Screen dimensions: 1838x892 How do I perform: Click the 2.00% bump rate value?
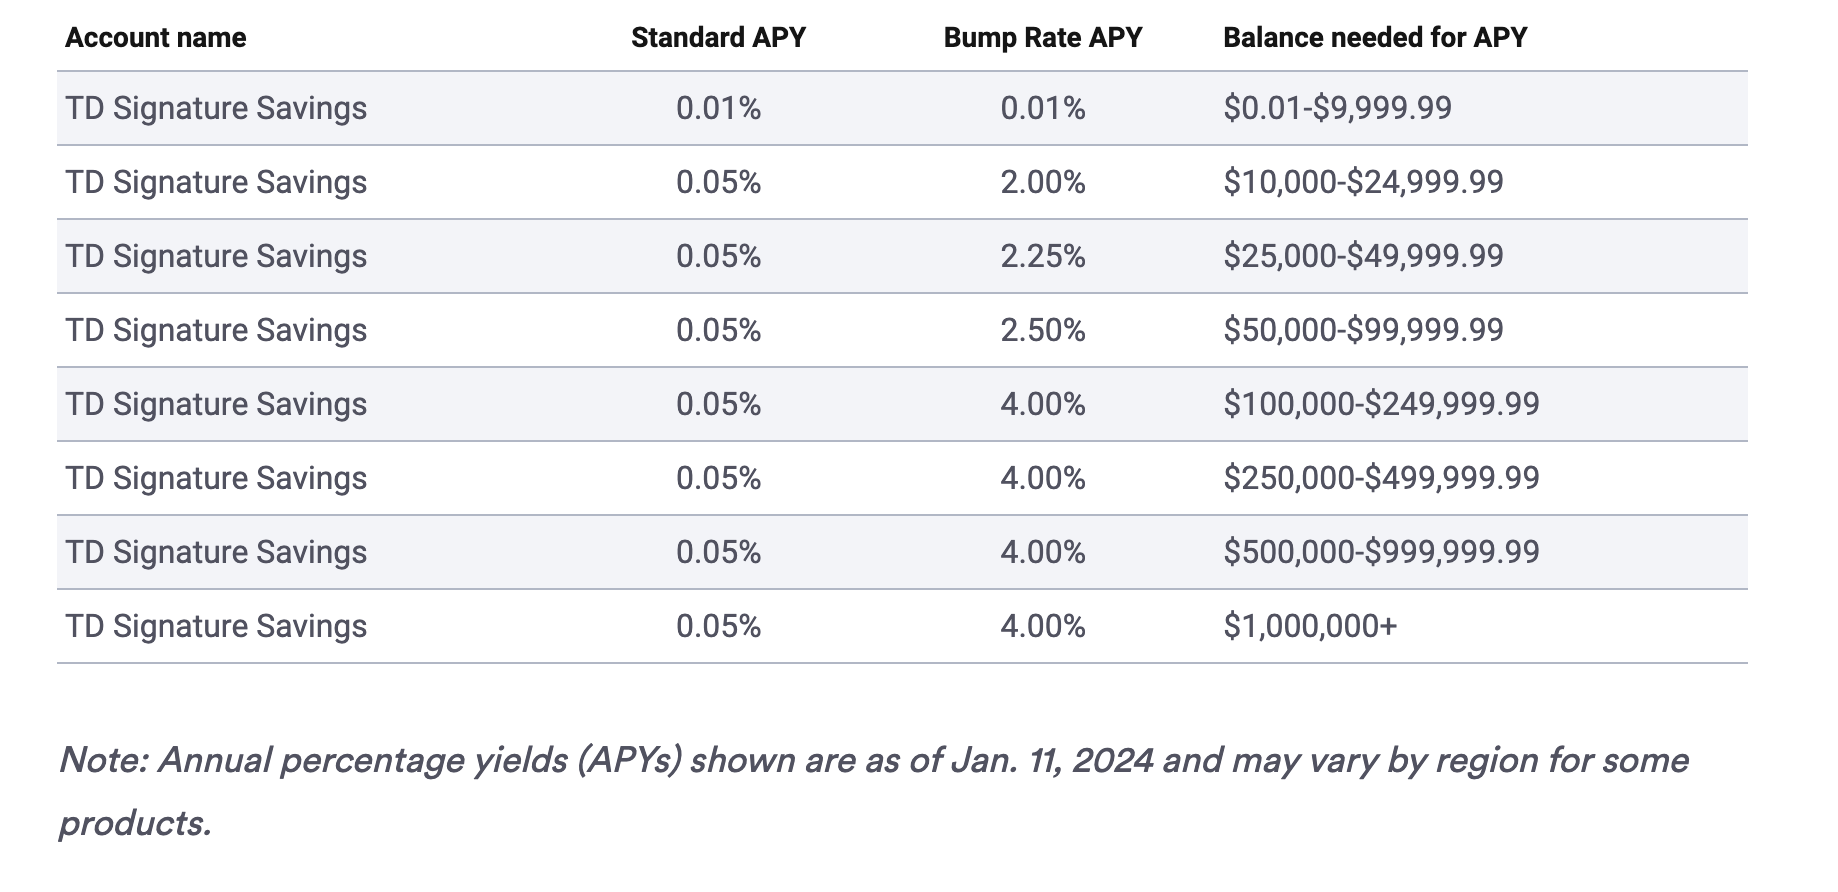tap(1043, 182)
